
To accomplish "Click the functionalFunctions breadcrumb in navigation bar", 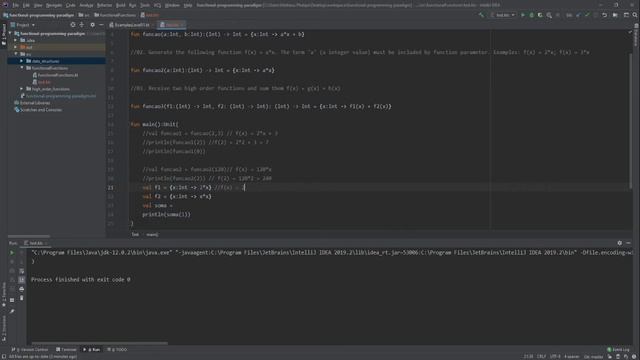I will (115, 15).
